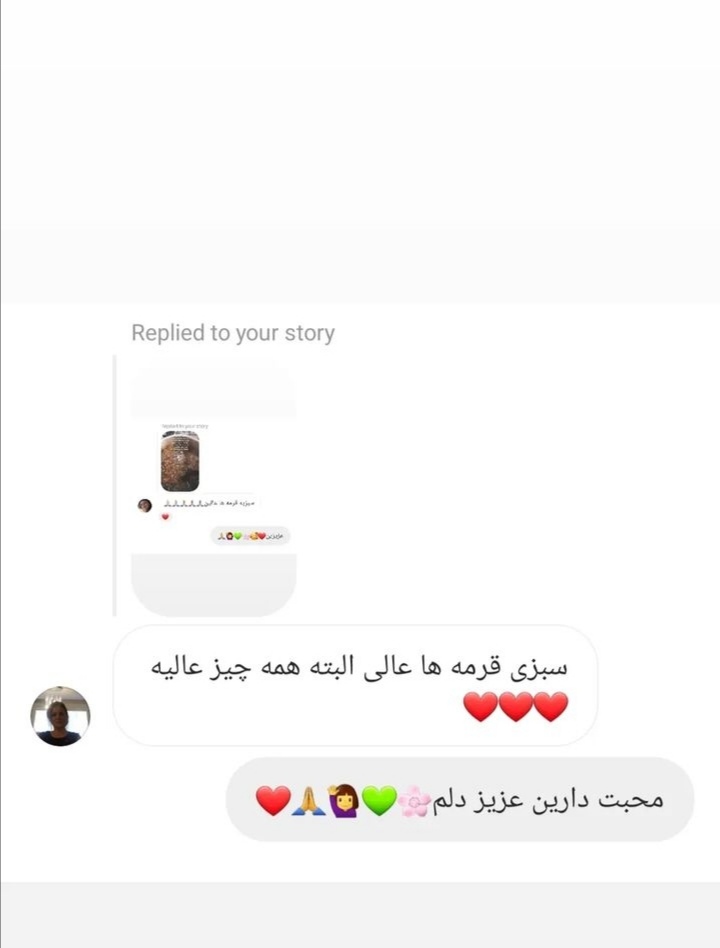Select the sent reply bubble محبت دارین عزیز دلم

point(460,799)
